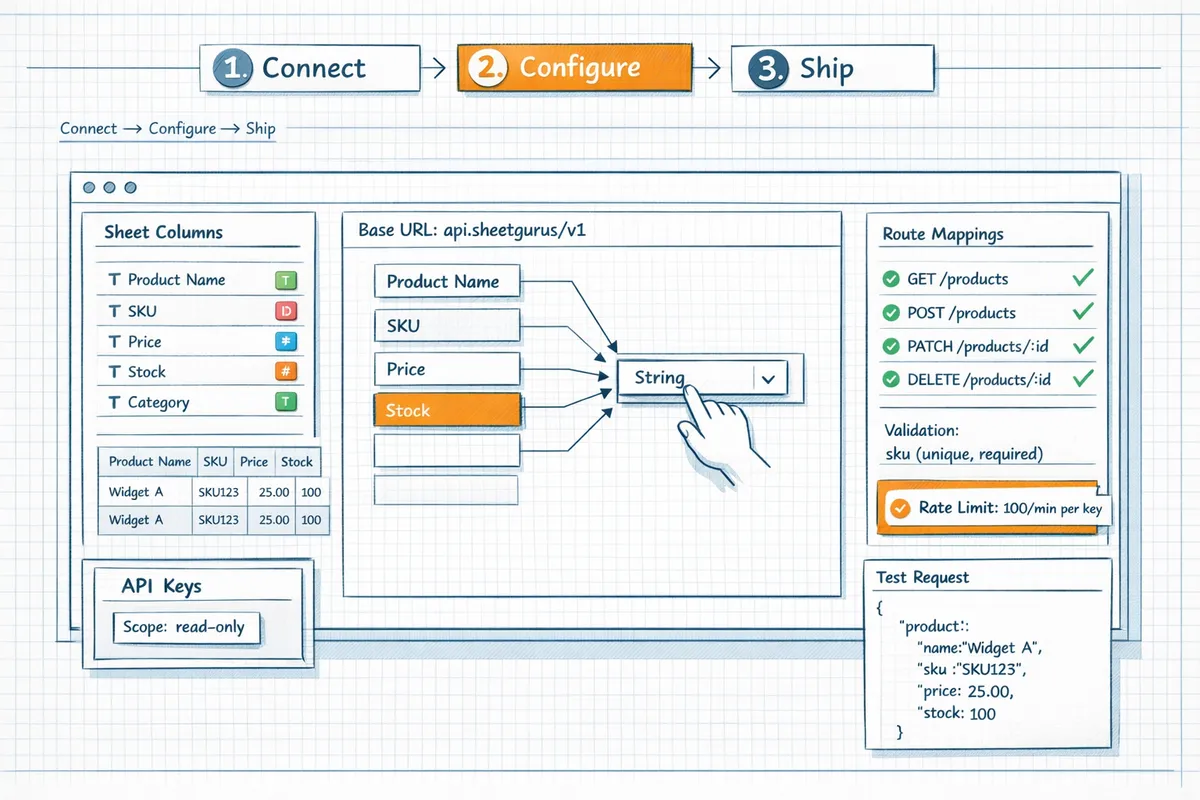Follow the Ship breadcrumb link
Image resolution: width=1200 pixels, height=800 pixels.
[260, 128]
